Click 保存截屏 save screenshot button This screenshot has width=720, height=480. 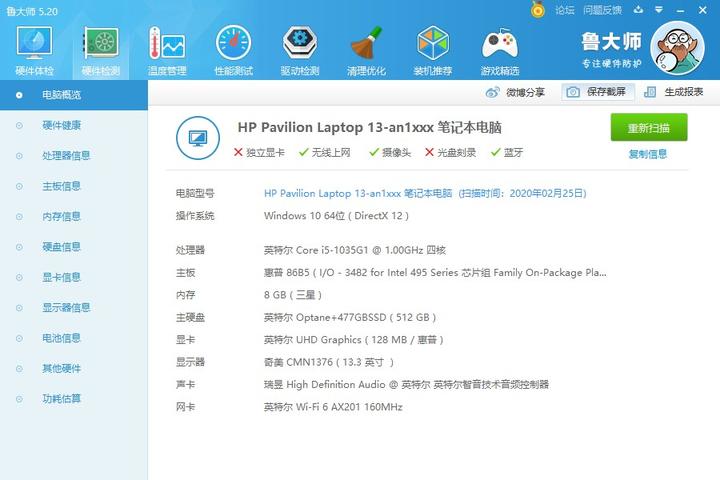[x=597, y=92]
